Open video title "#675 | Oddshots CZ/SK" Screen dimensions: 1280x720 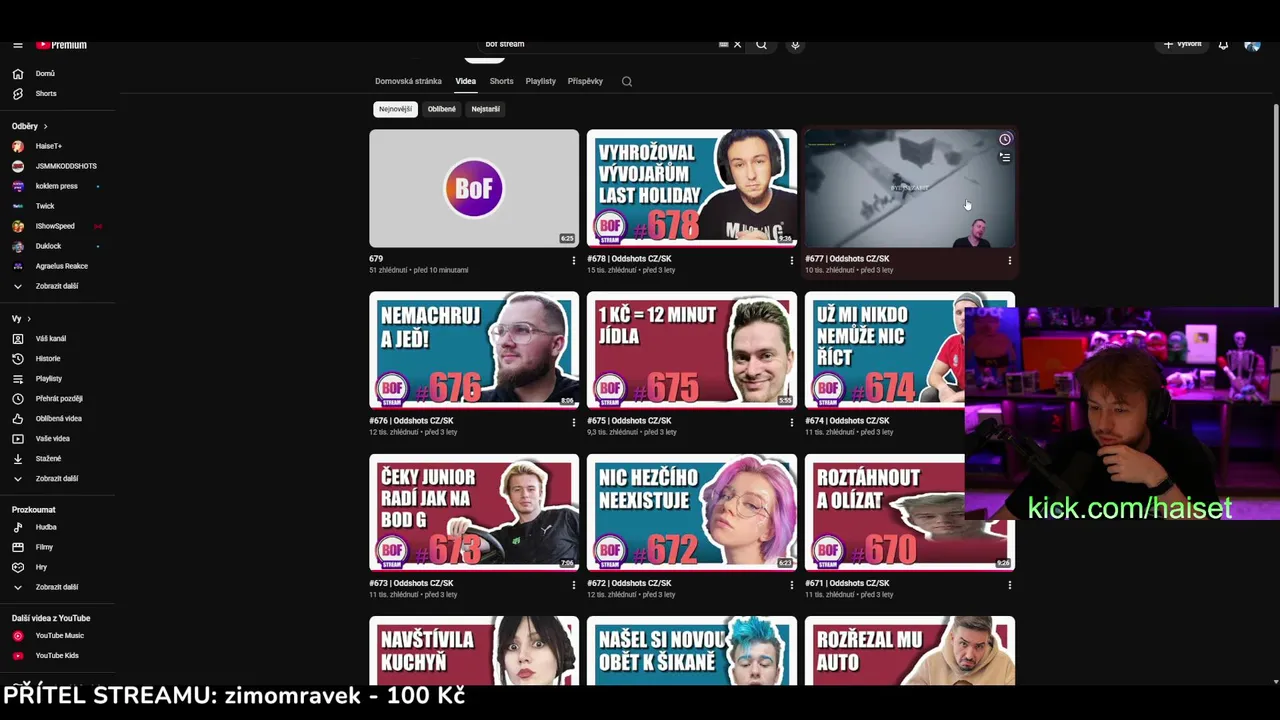tap(629, 421)
